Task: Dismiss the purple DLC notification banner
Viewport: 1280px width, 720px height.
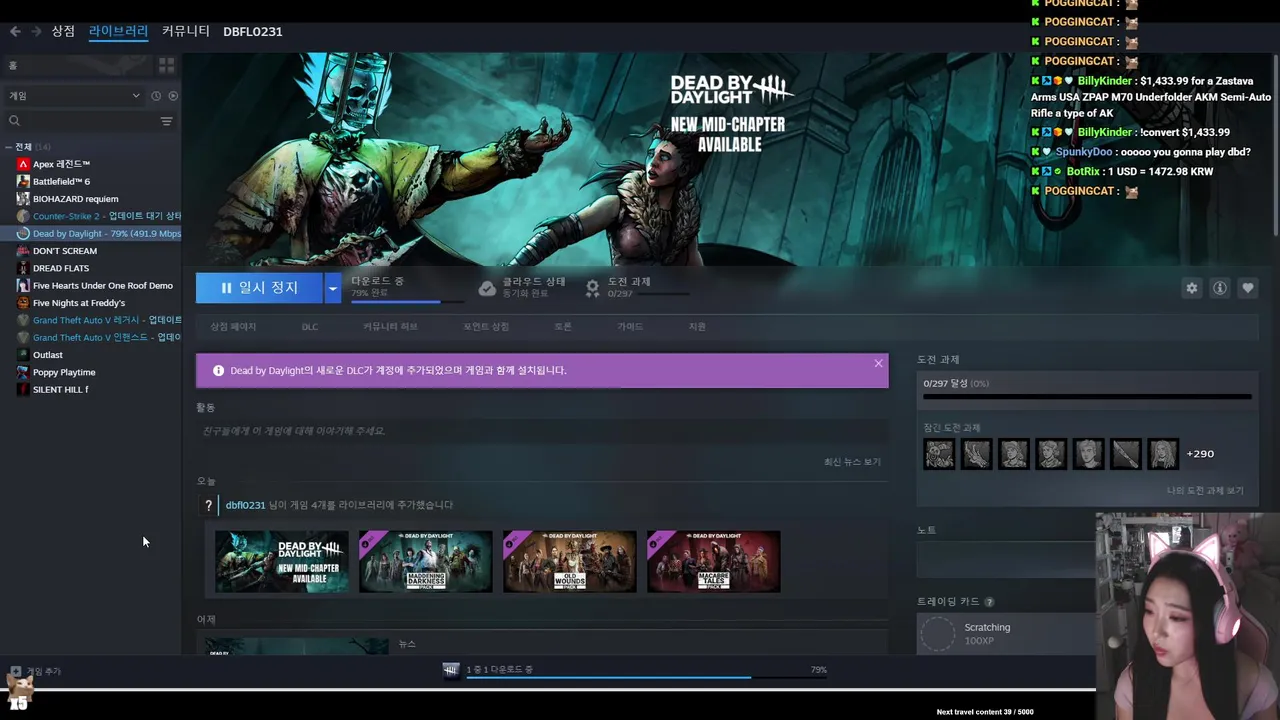Action: [x=878, y=363]
